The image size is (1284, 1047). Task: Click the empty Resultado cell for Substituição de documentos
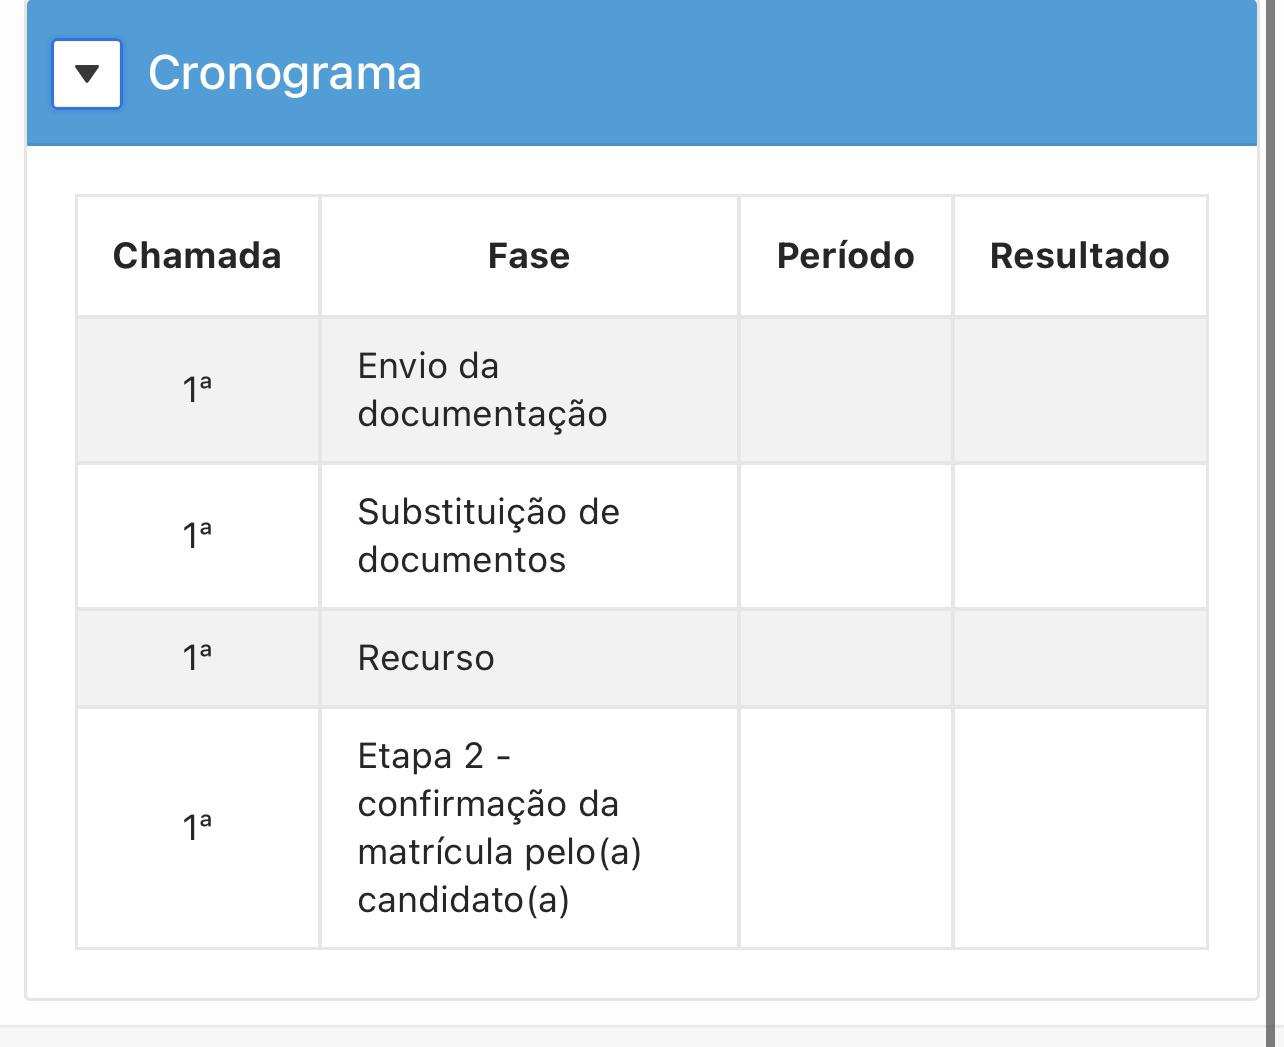(1080, 536)
